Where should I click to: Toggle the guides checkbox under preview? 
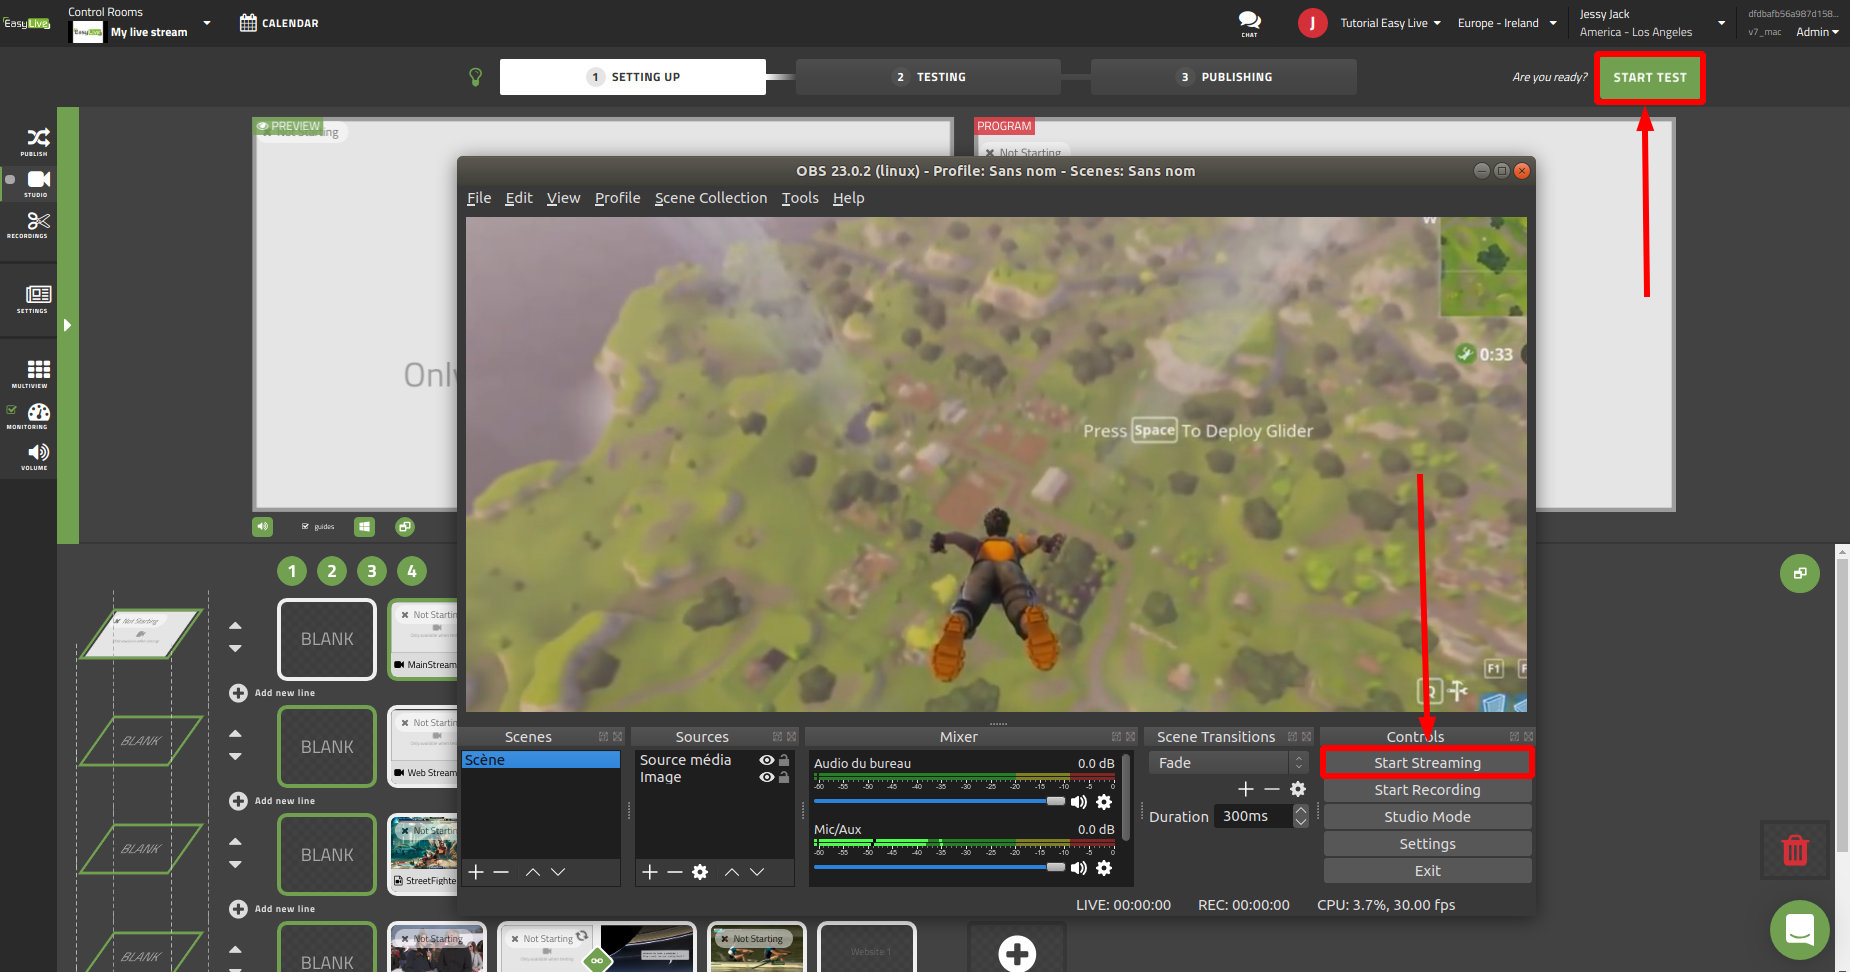305,526
